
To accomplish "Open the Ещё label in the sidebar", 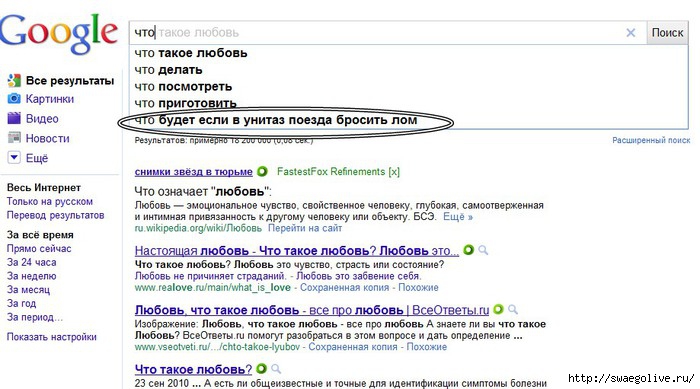I will point(37,158).
